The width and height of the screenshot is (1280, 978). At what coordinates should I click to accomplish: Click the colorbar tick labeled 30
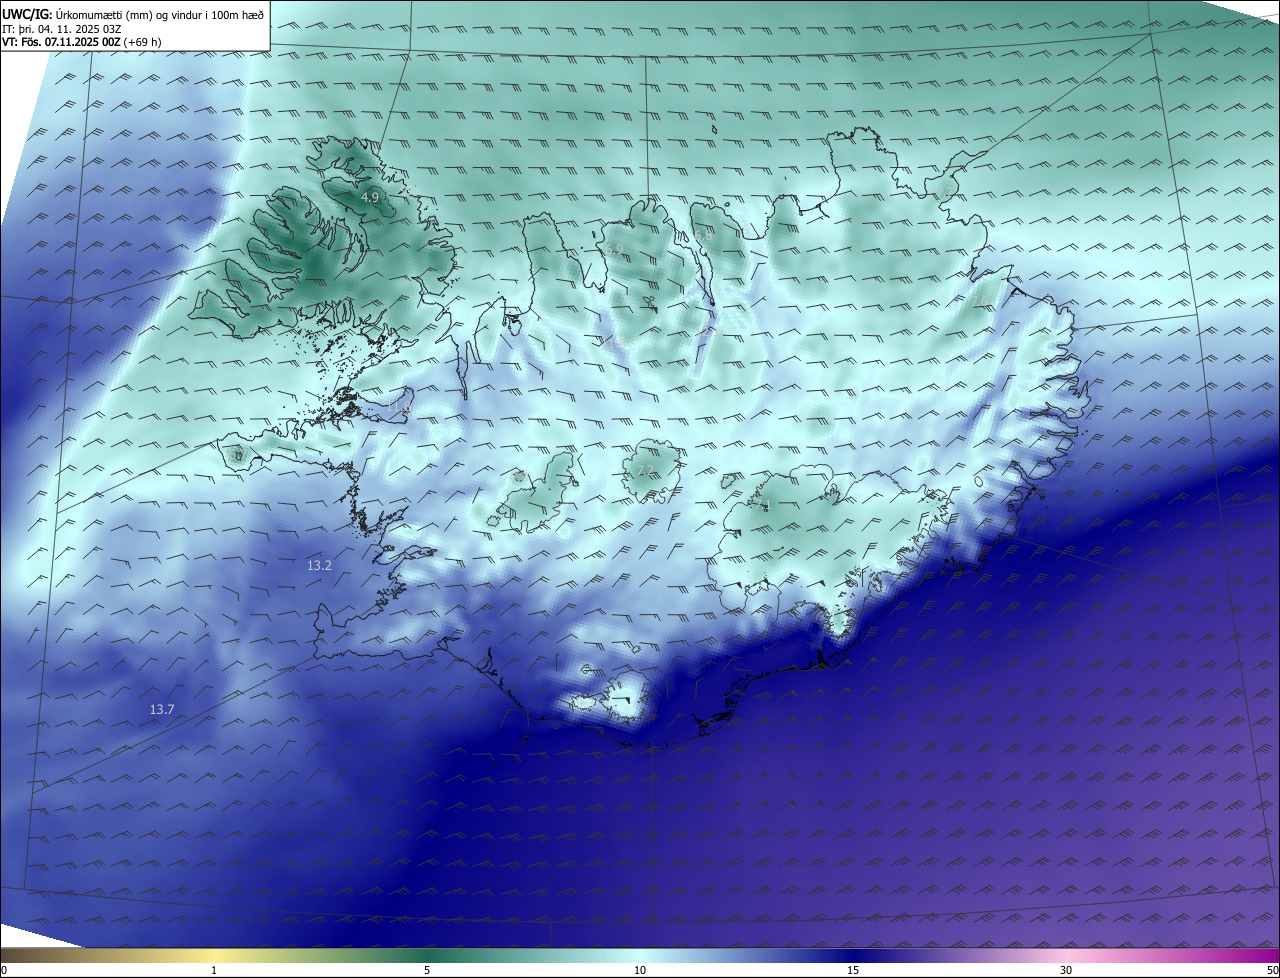click(x=1066, y=970)
